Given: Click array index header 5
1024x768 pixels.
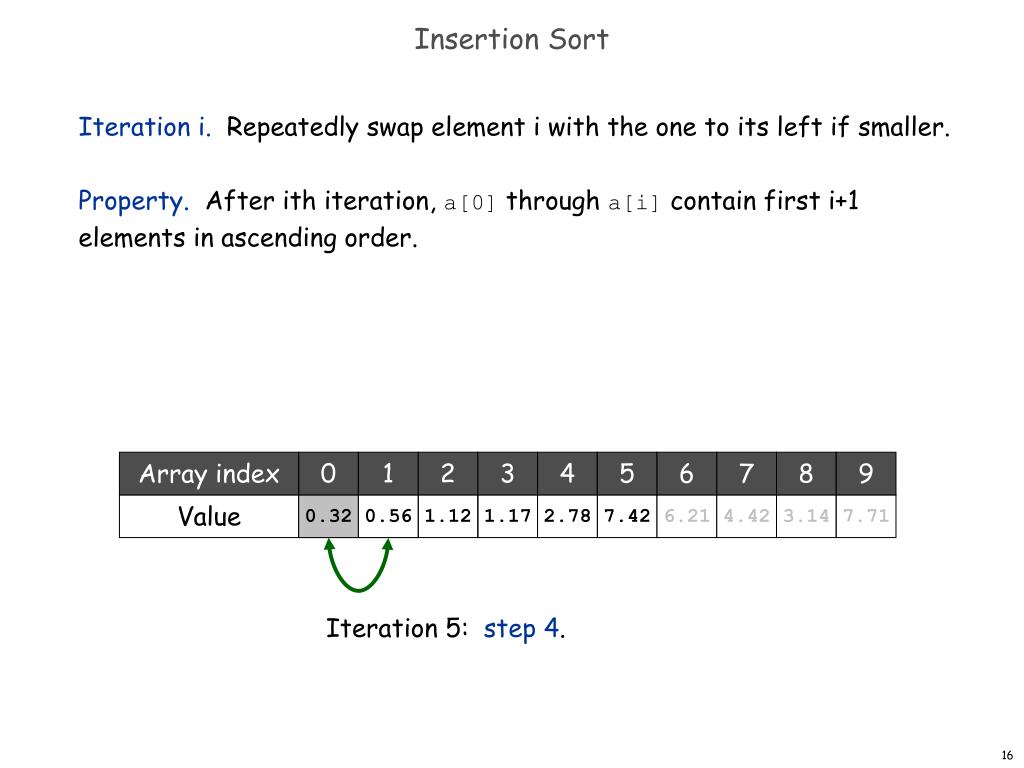Looking at the screenshot, I should 627,473.
